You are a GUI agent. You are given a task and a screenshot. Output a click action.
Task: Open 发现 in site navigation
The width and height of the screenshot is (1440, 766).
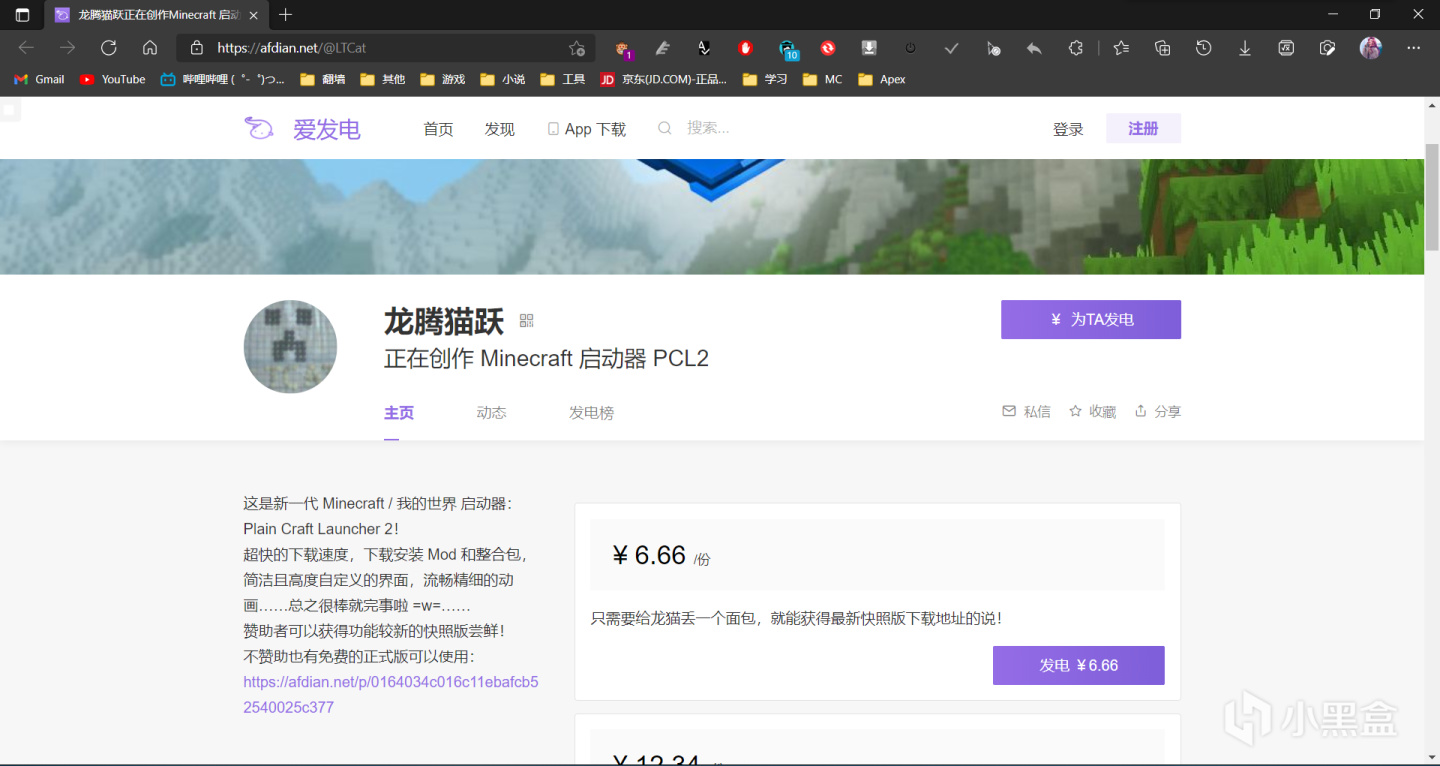point(499,129)
